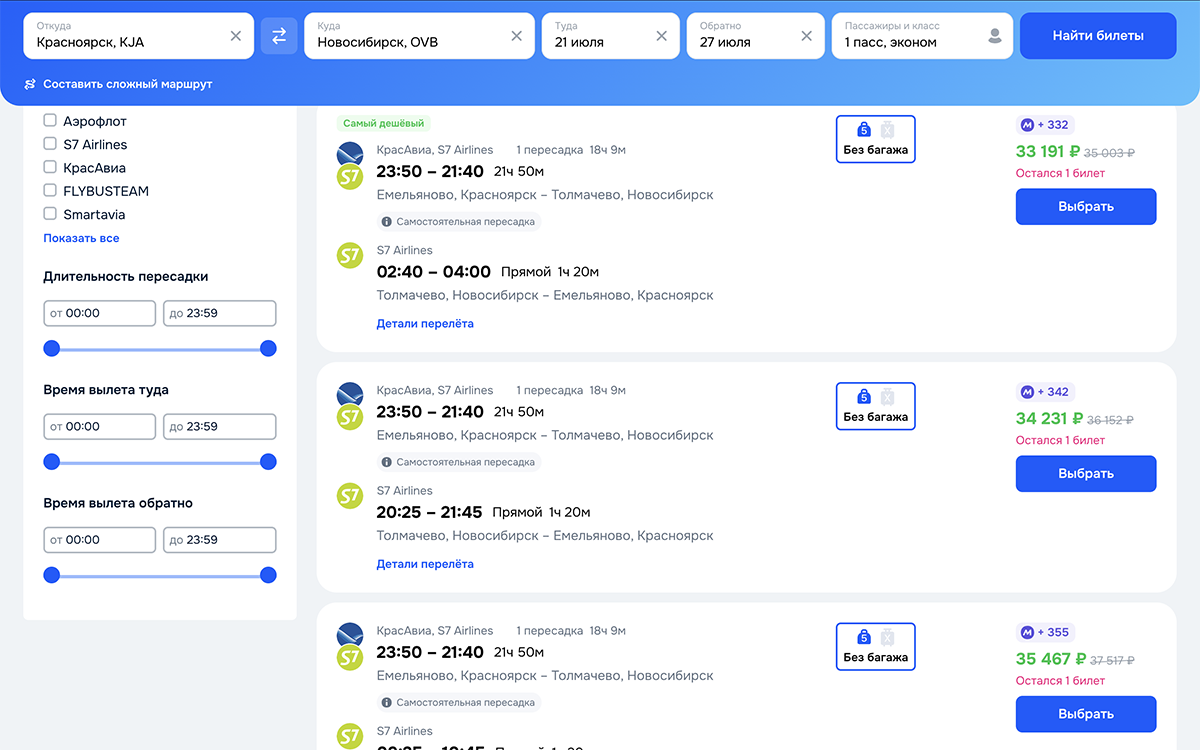
Task: Click crossed baggage icon in 34 231 ₽ offer
Action: 886,397
